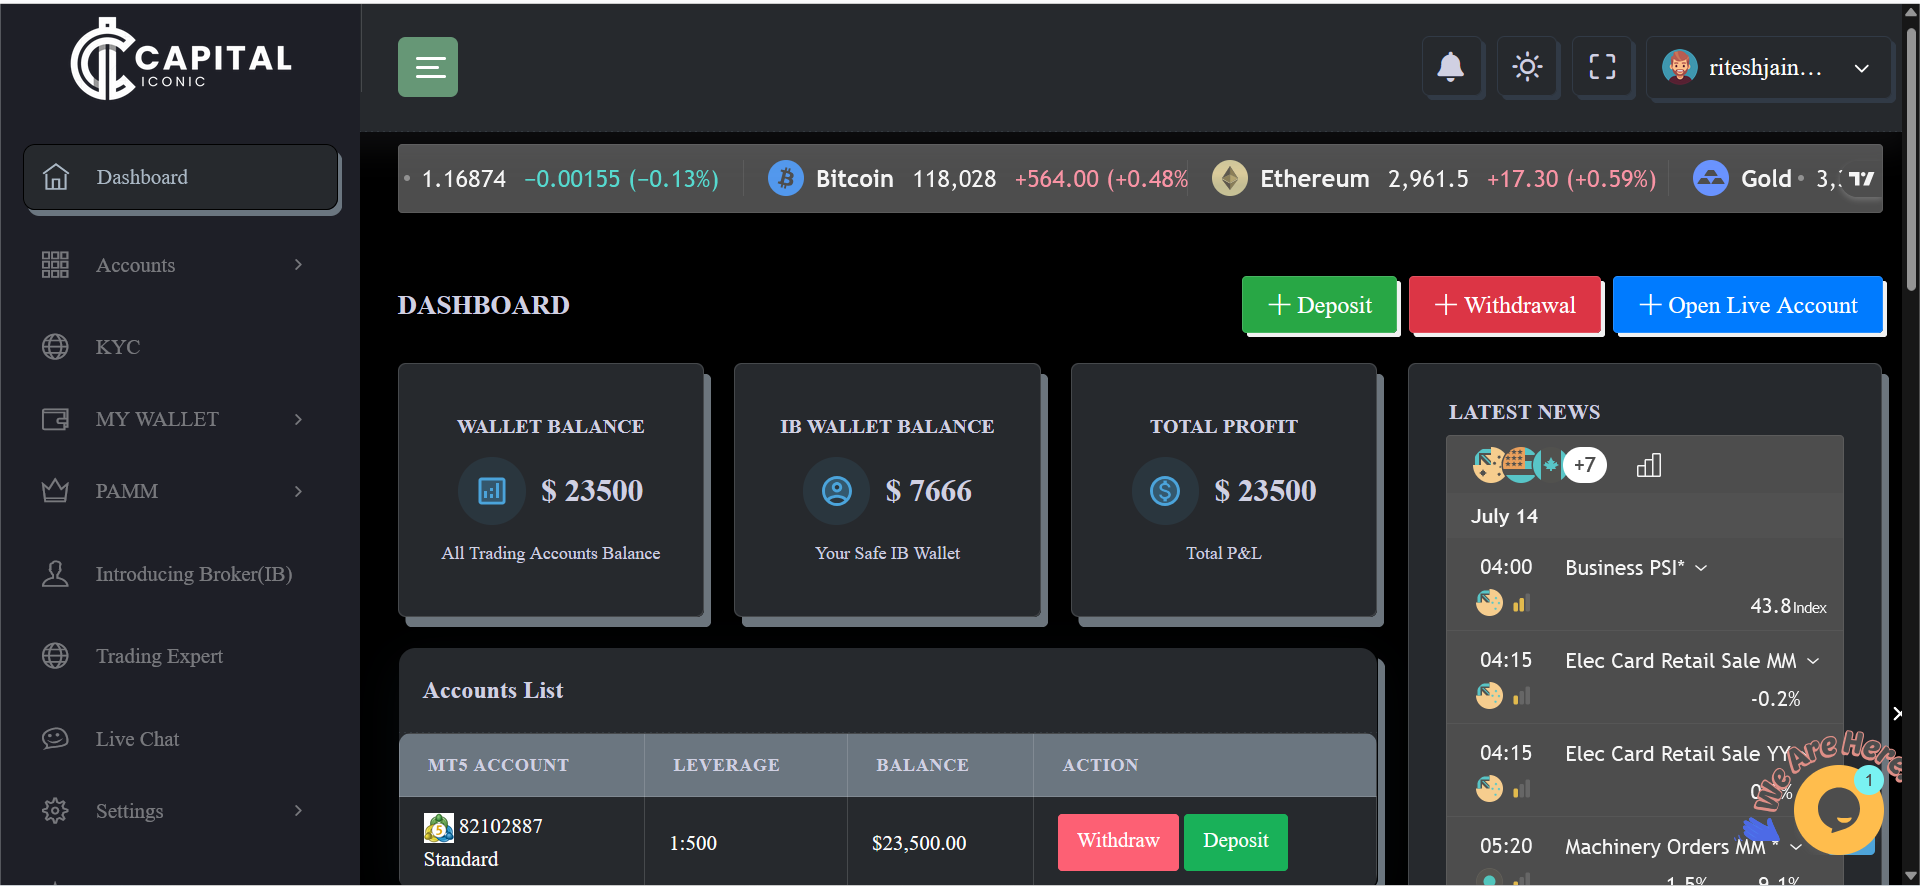1920x886 pixels.
Task: Toggle the green hamburger sidebar menu
Action: click(x=428, y=67)
